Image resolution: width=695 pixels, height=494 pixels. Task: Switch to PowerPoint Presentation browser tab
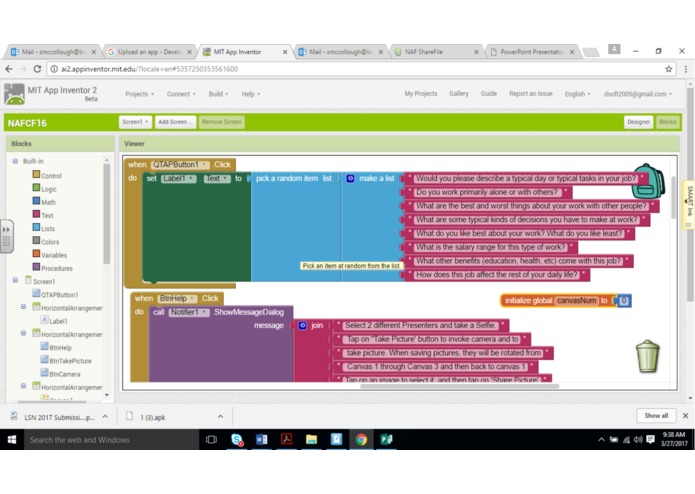click(x=532, y=52)
